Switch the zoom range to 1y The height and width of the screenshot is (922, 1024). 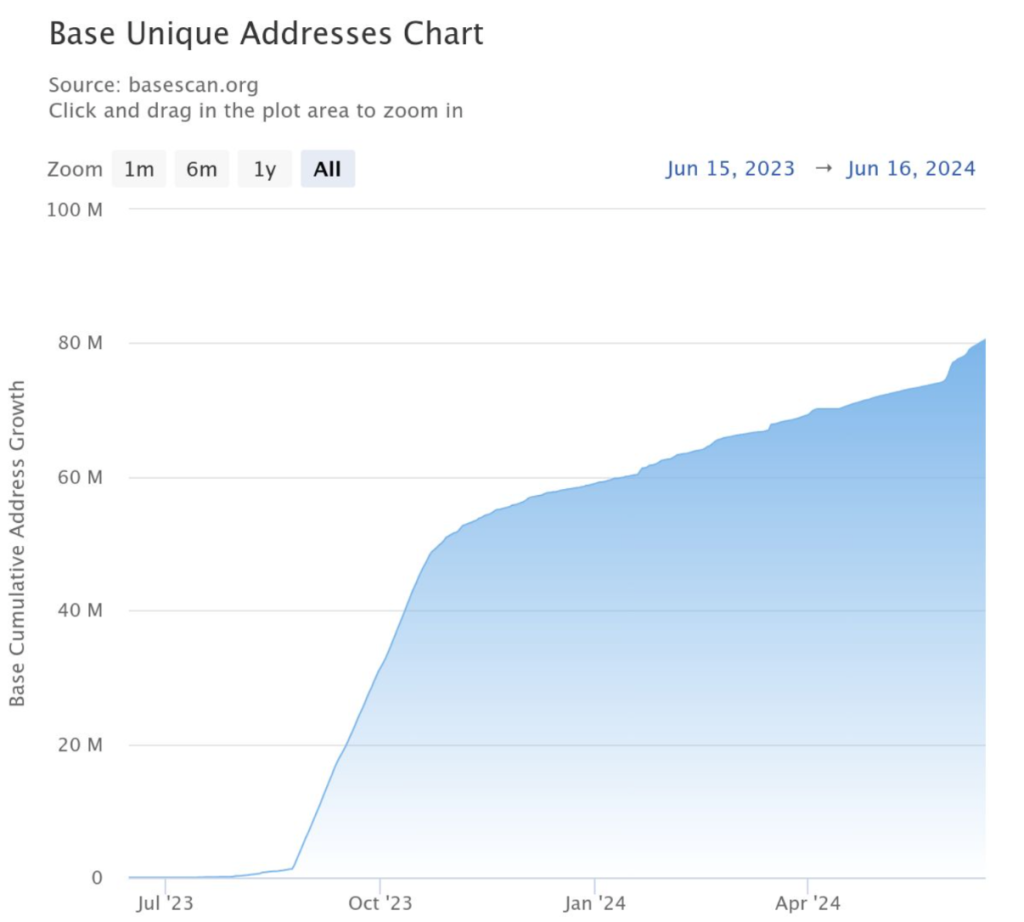(264, 169)
